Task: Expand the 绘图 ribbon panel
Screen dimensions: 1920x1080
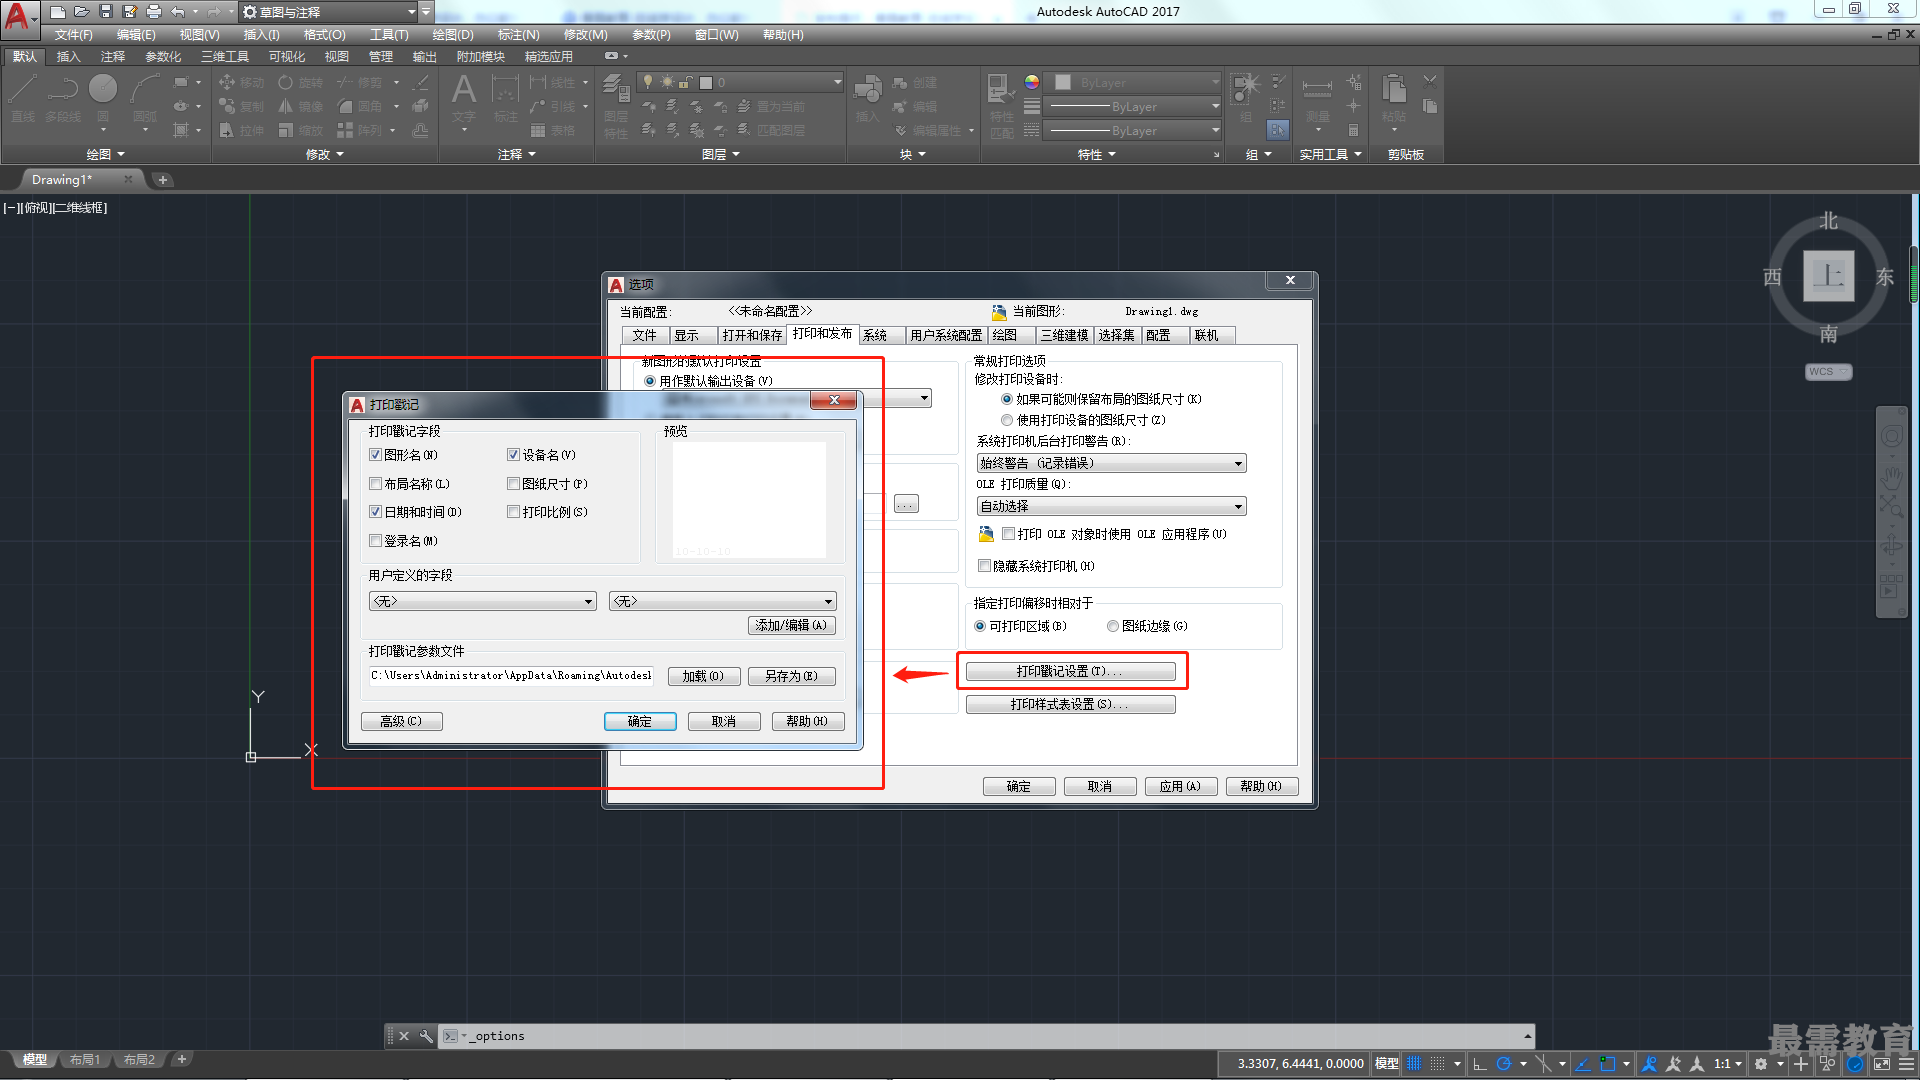Action: point(105,154)
